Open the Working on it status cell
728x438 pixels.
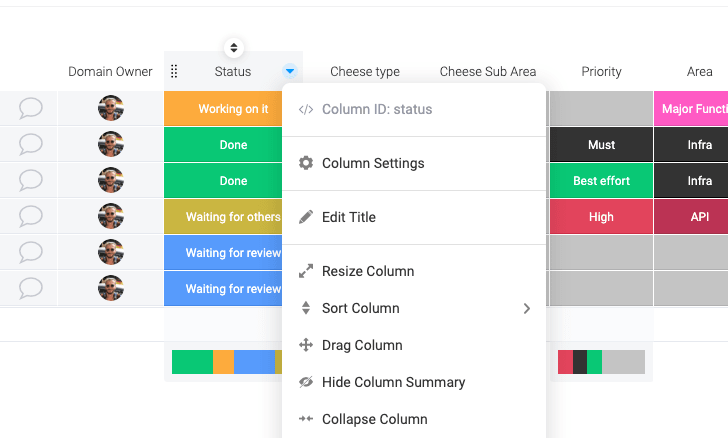coord(223,109)
